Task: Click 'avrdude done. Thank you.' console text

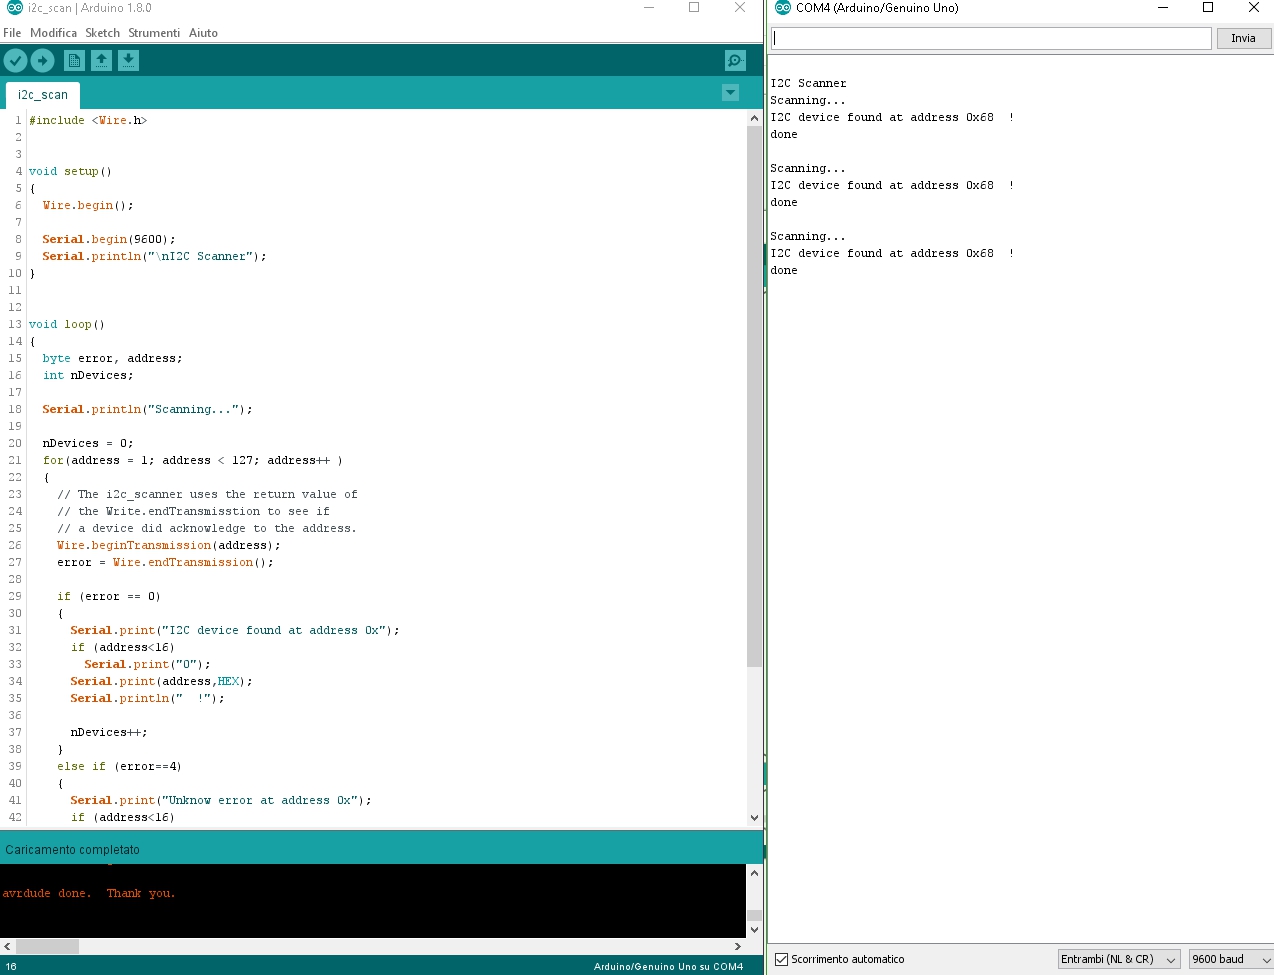Action: point(88,893)
